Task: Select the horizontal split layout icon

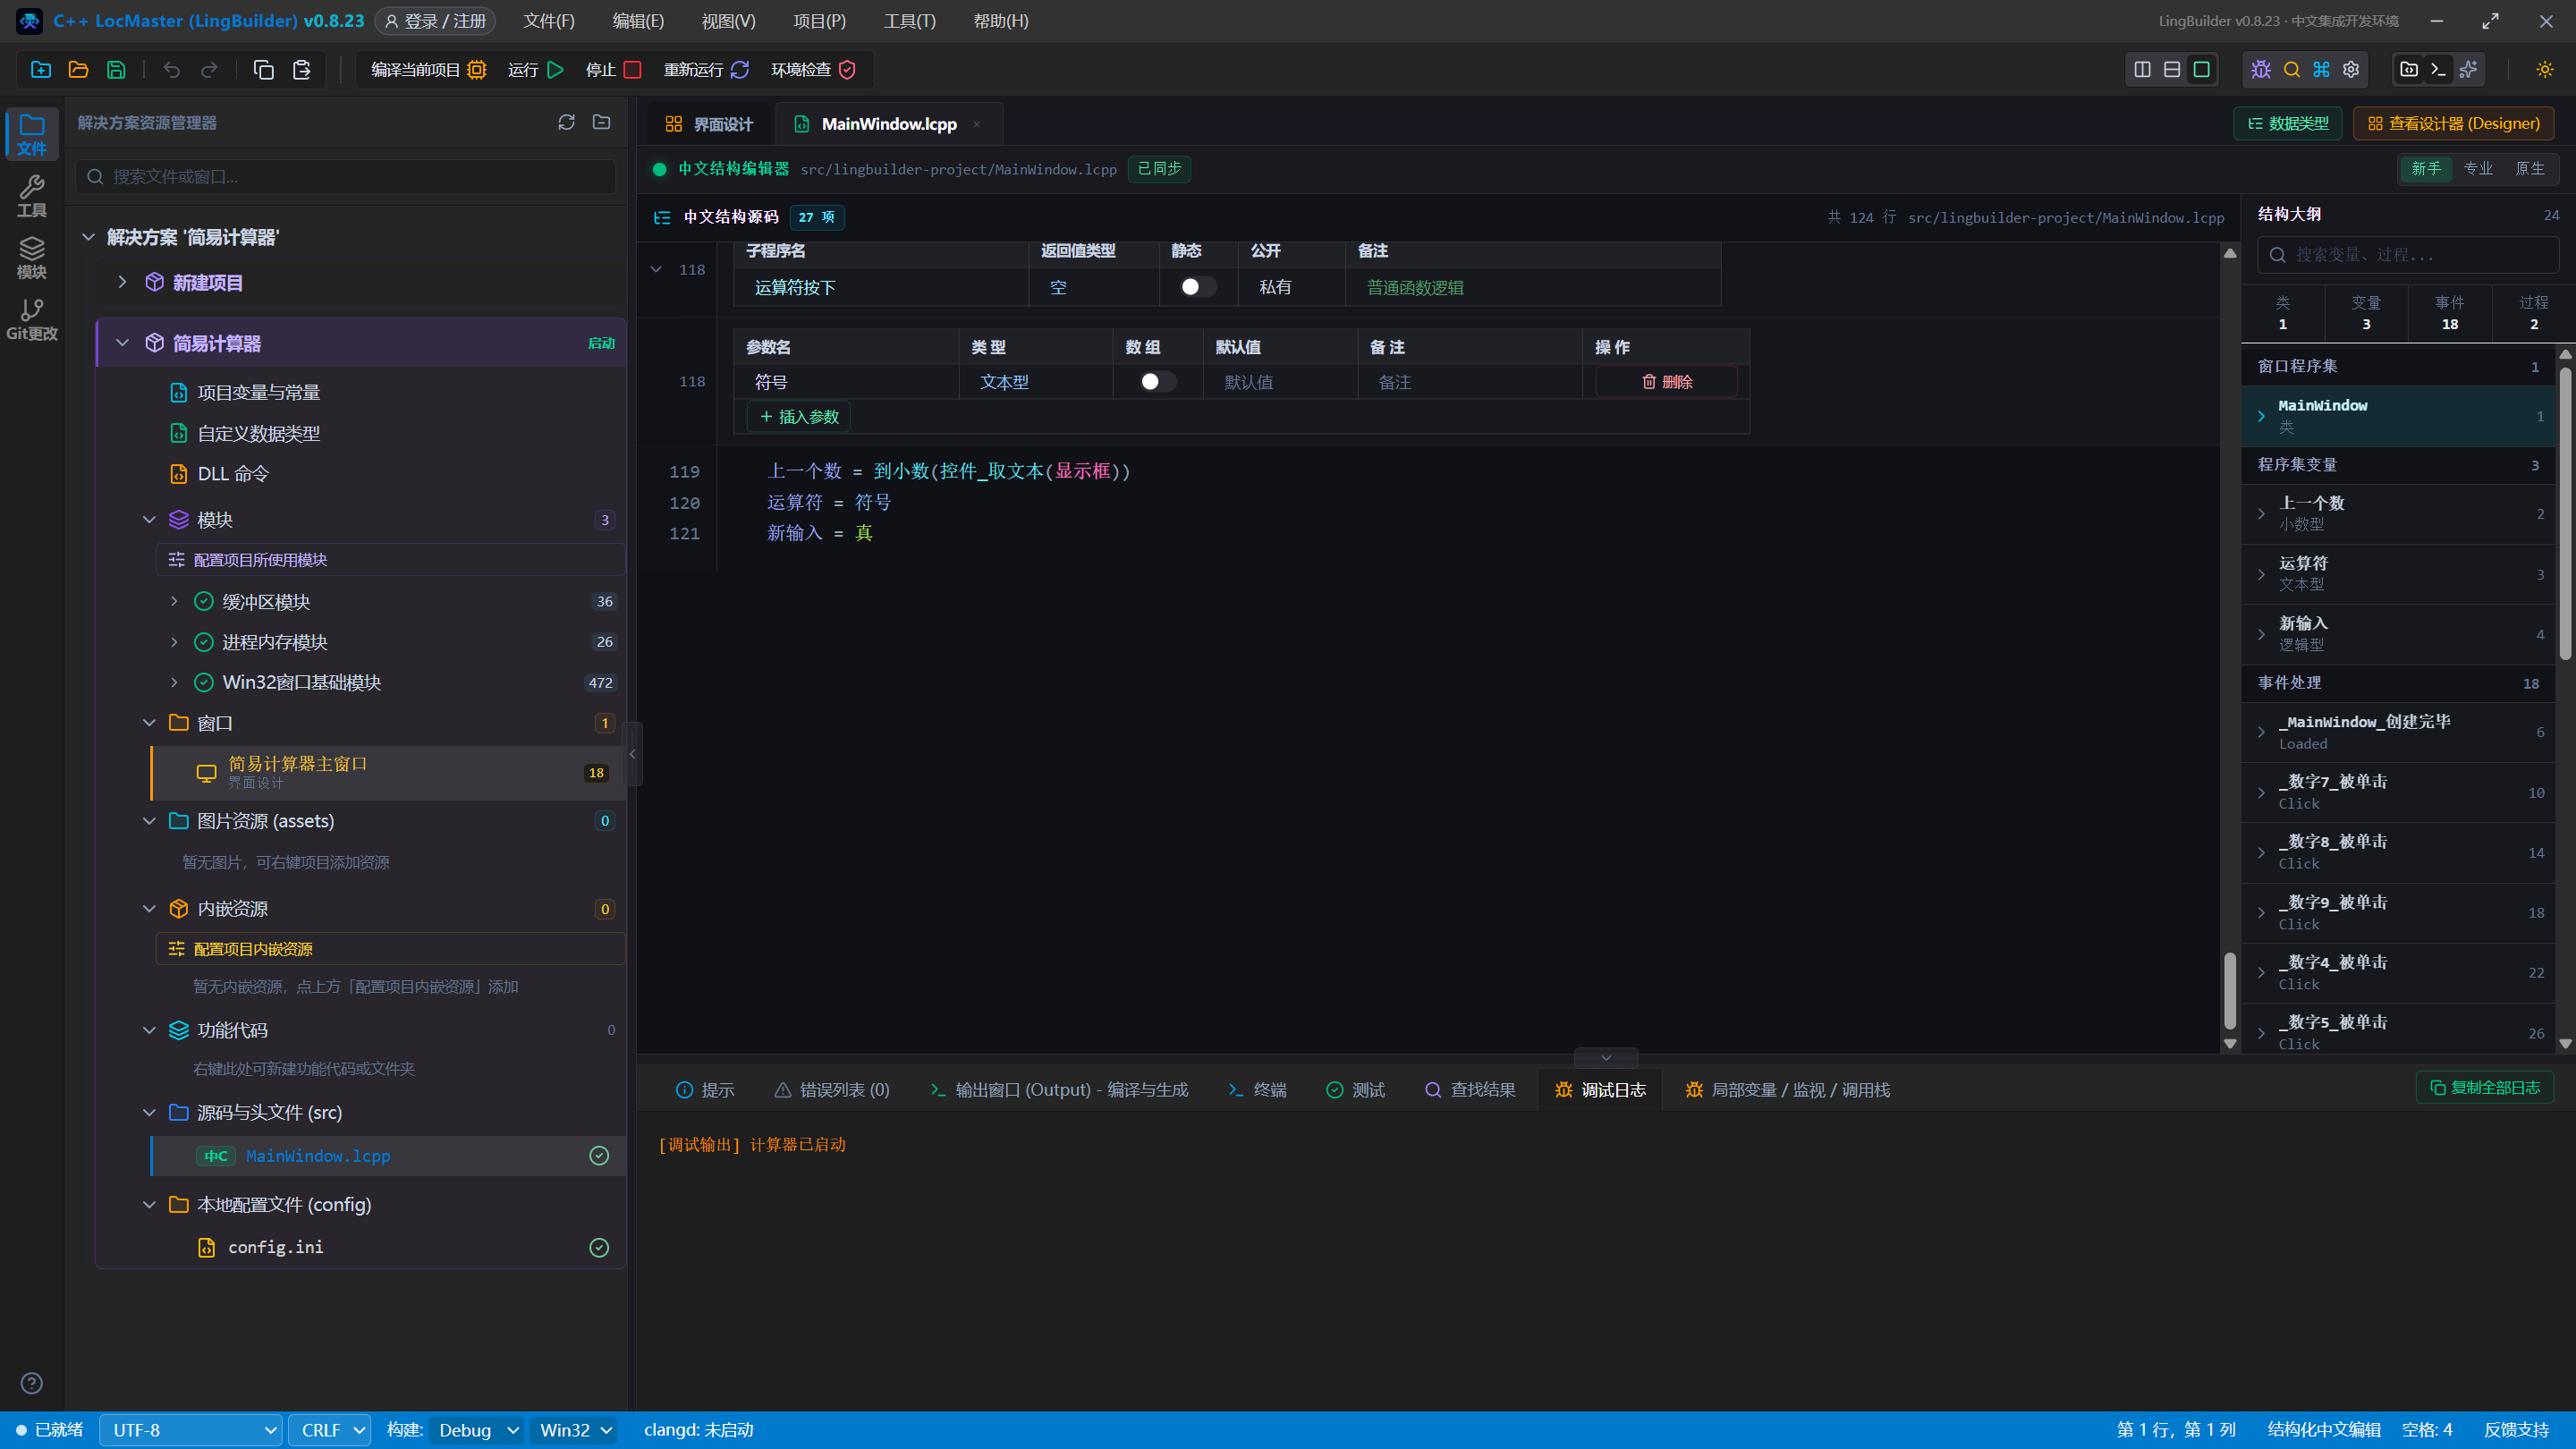Action: point(2172,69)
